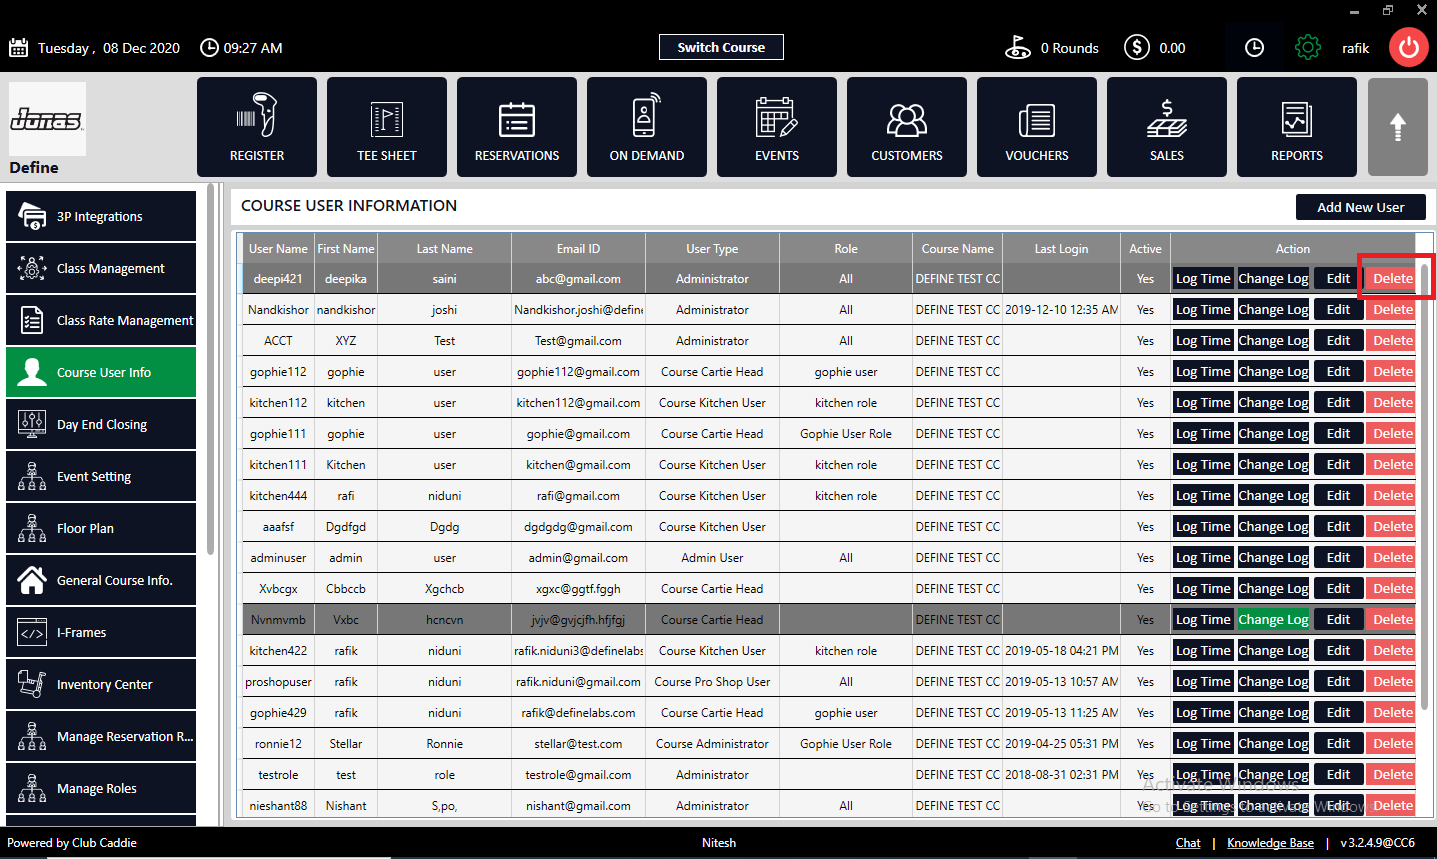Select the stellar@test.com email cell
Viewport: 1437px width, 859px height.
pyautogui.click(x=578, y=743)
